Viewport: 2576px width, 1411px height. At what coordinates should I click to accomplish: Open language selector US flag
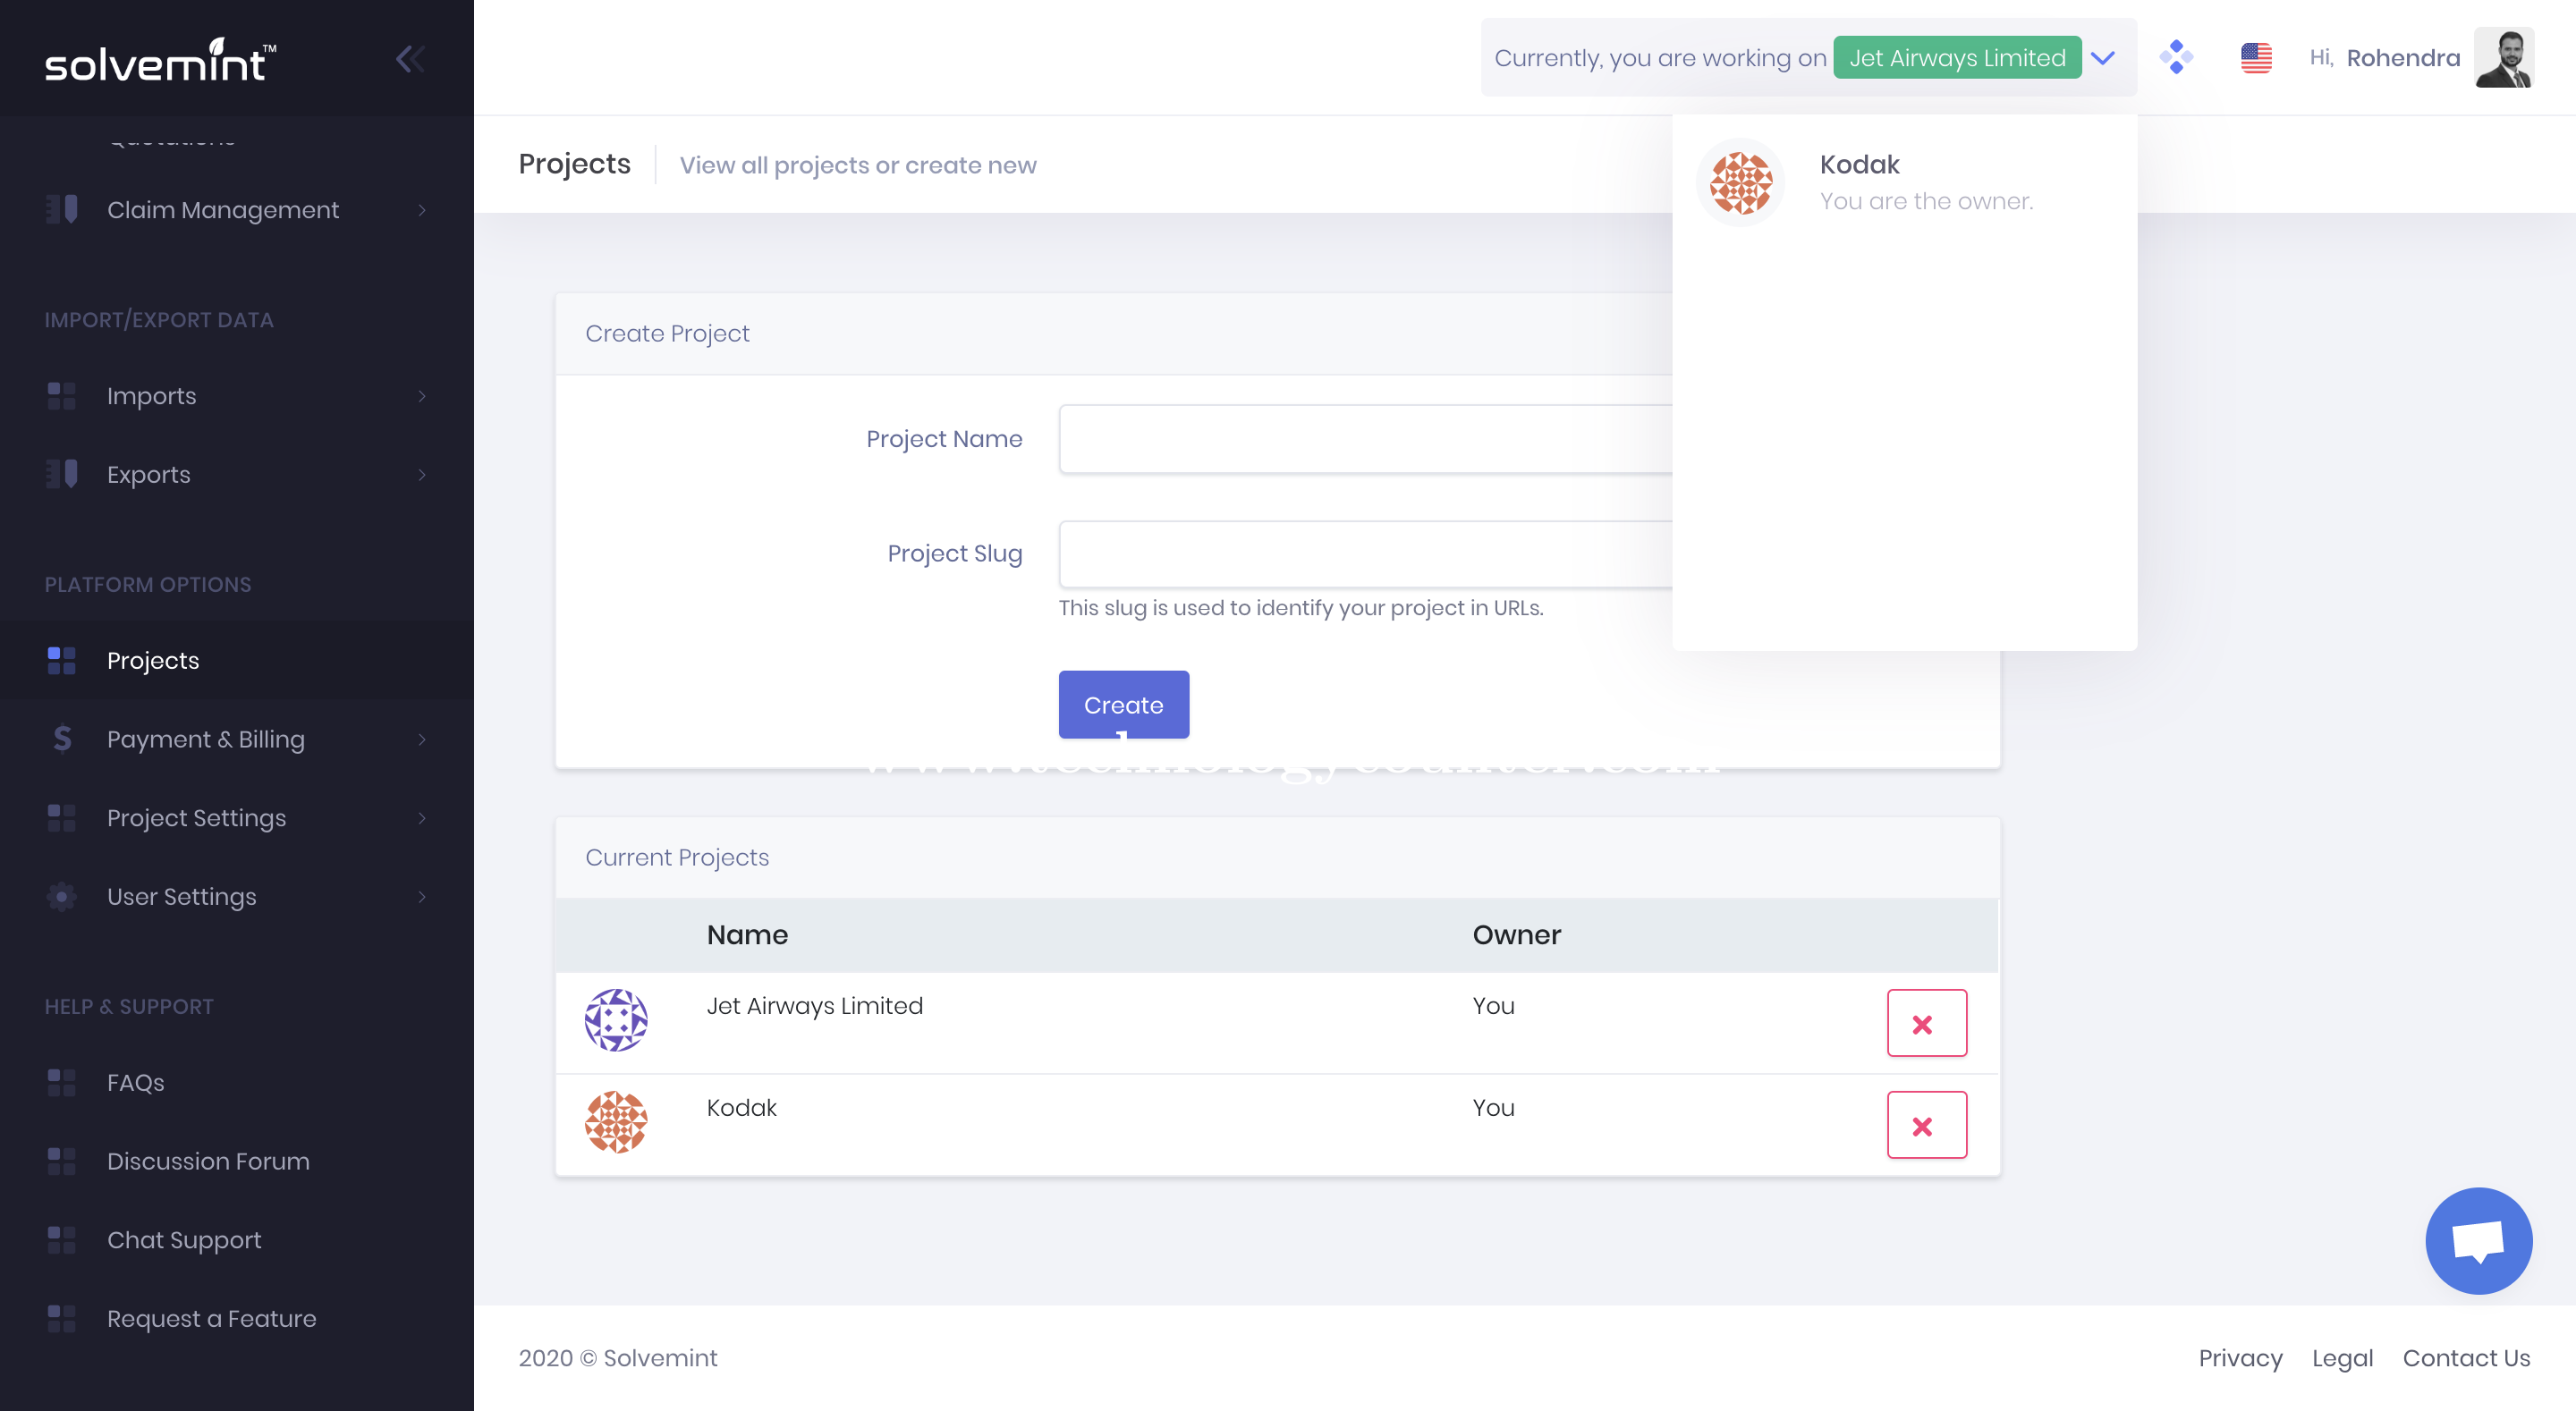pyautogui.click(x=2256, y=58)
